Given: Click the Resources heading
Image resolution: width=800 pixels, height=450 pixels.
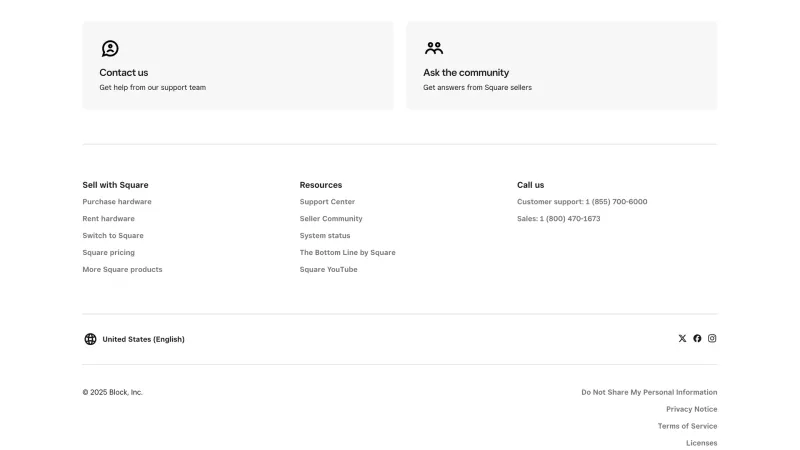Looking at the screenshot, I should [x=320, y=185].
